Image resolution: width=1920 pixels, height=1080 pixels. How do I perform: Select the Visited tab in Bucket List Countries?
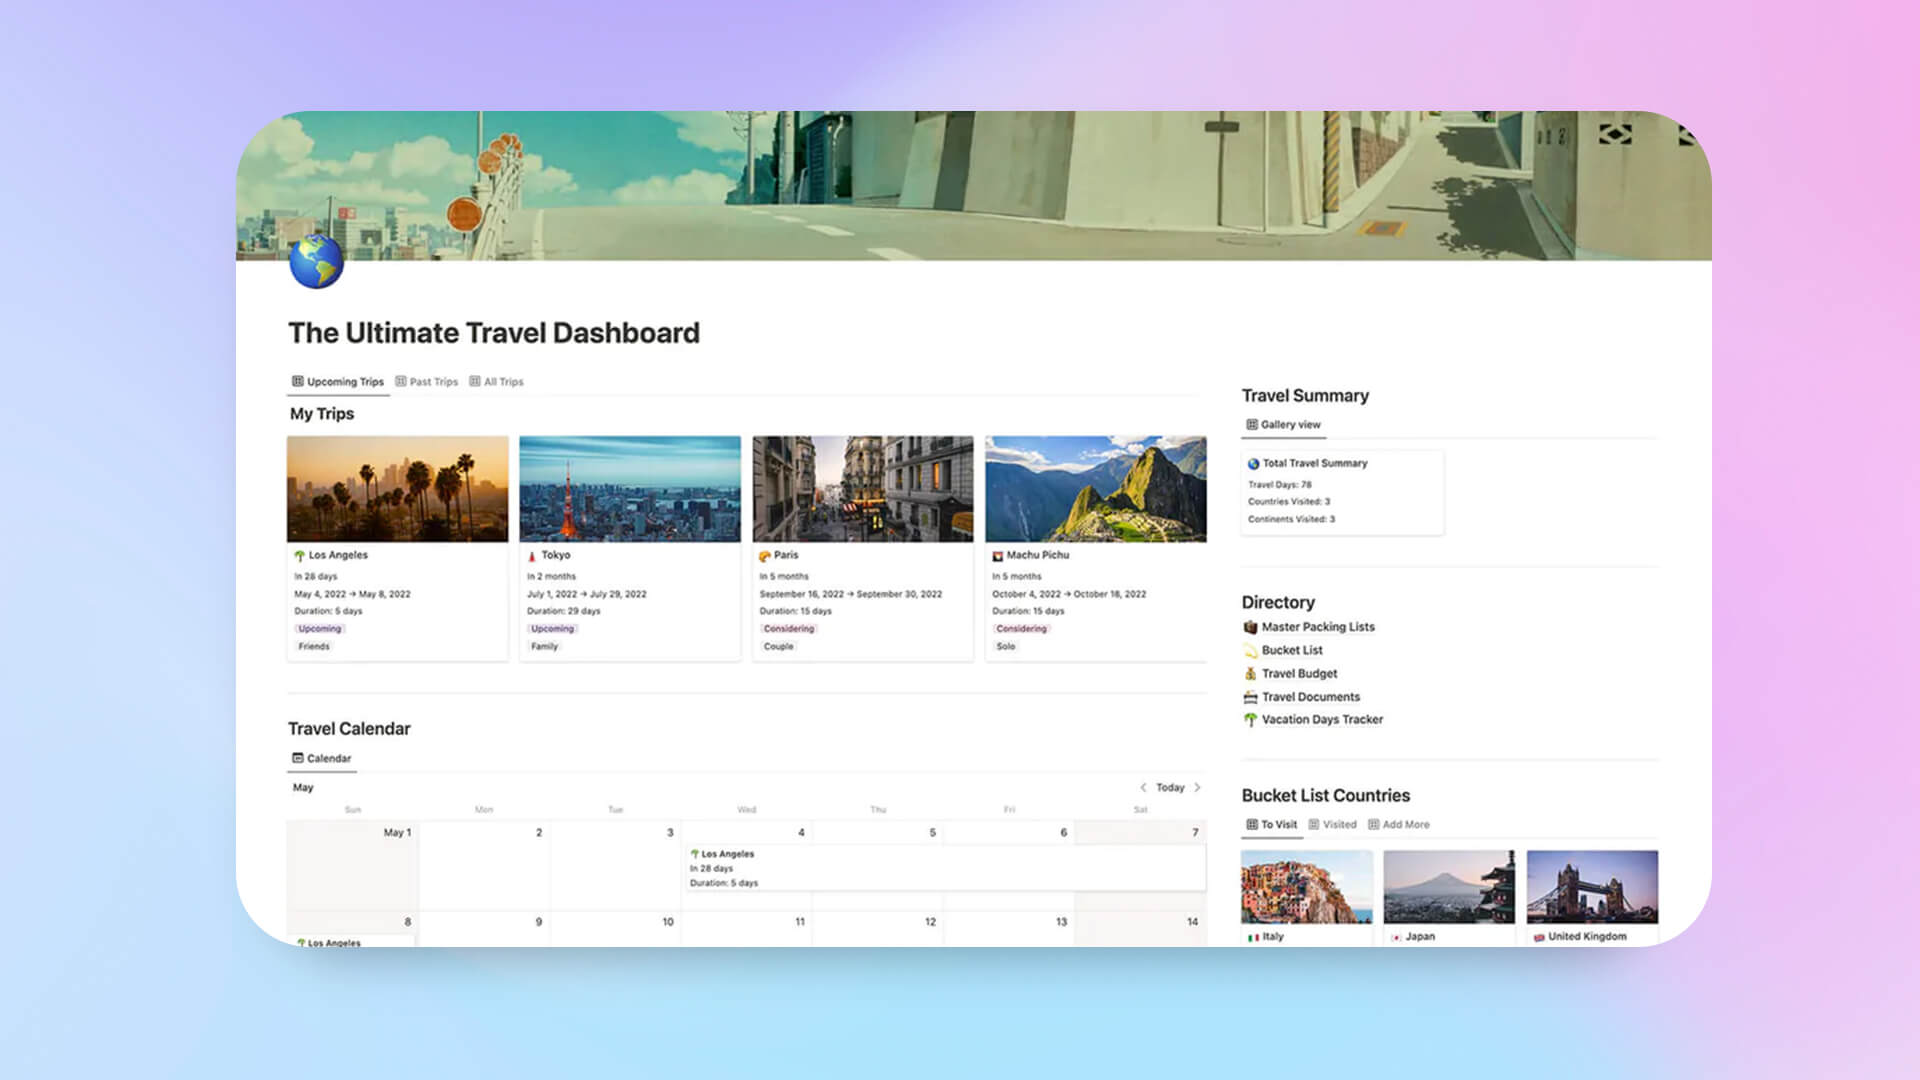click(x=1337, y=824)
